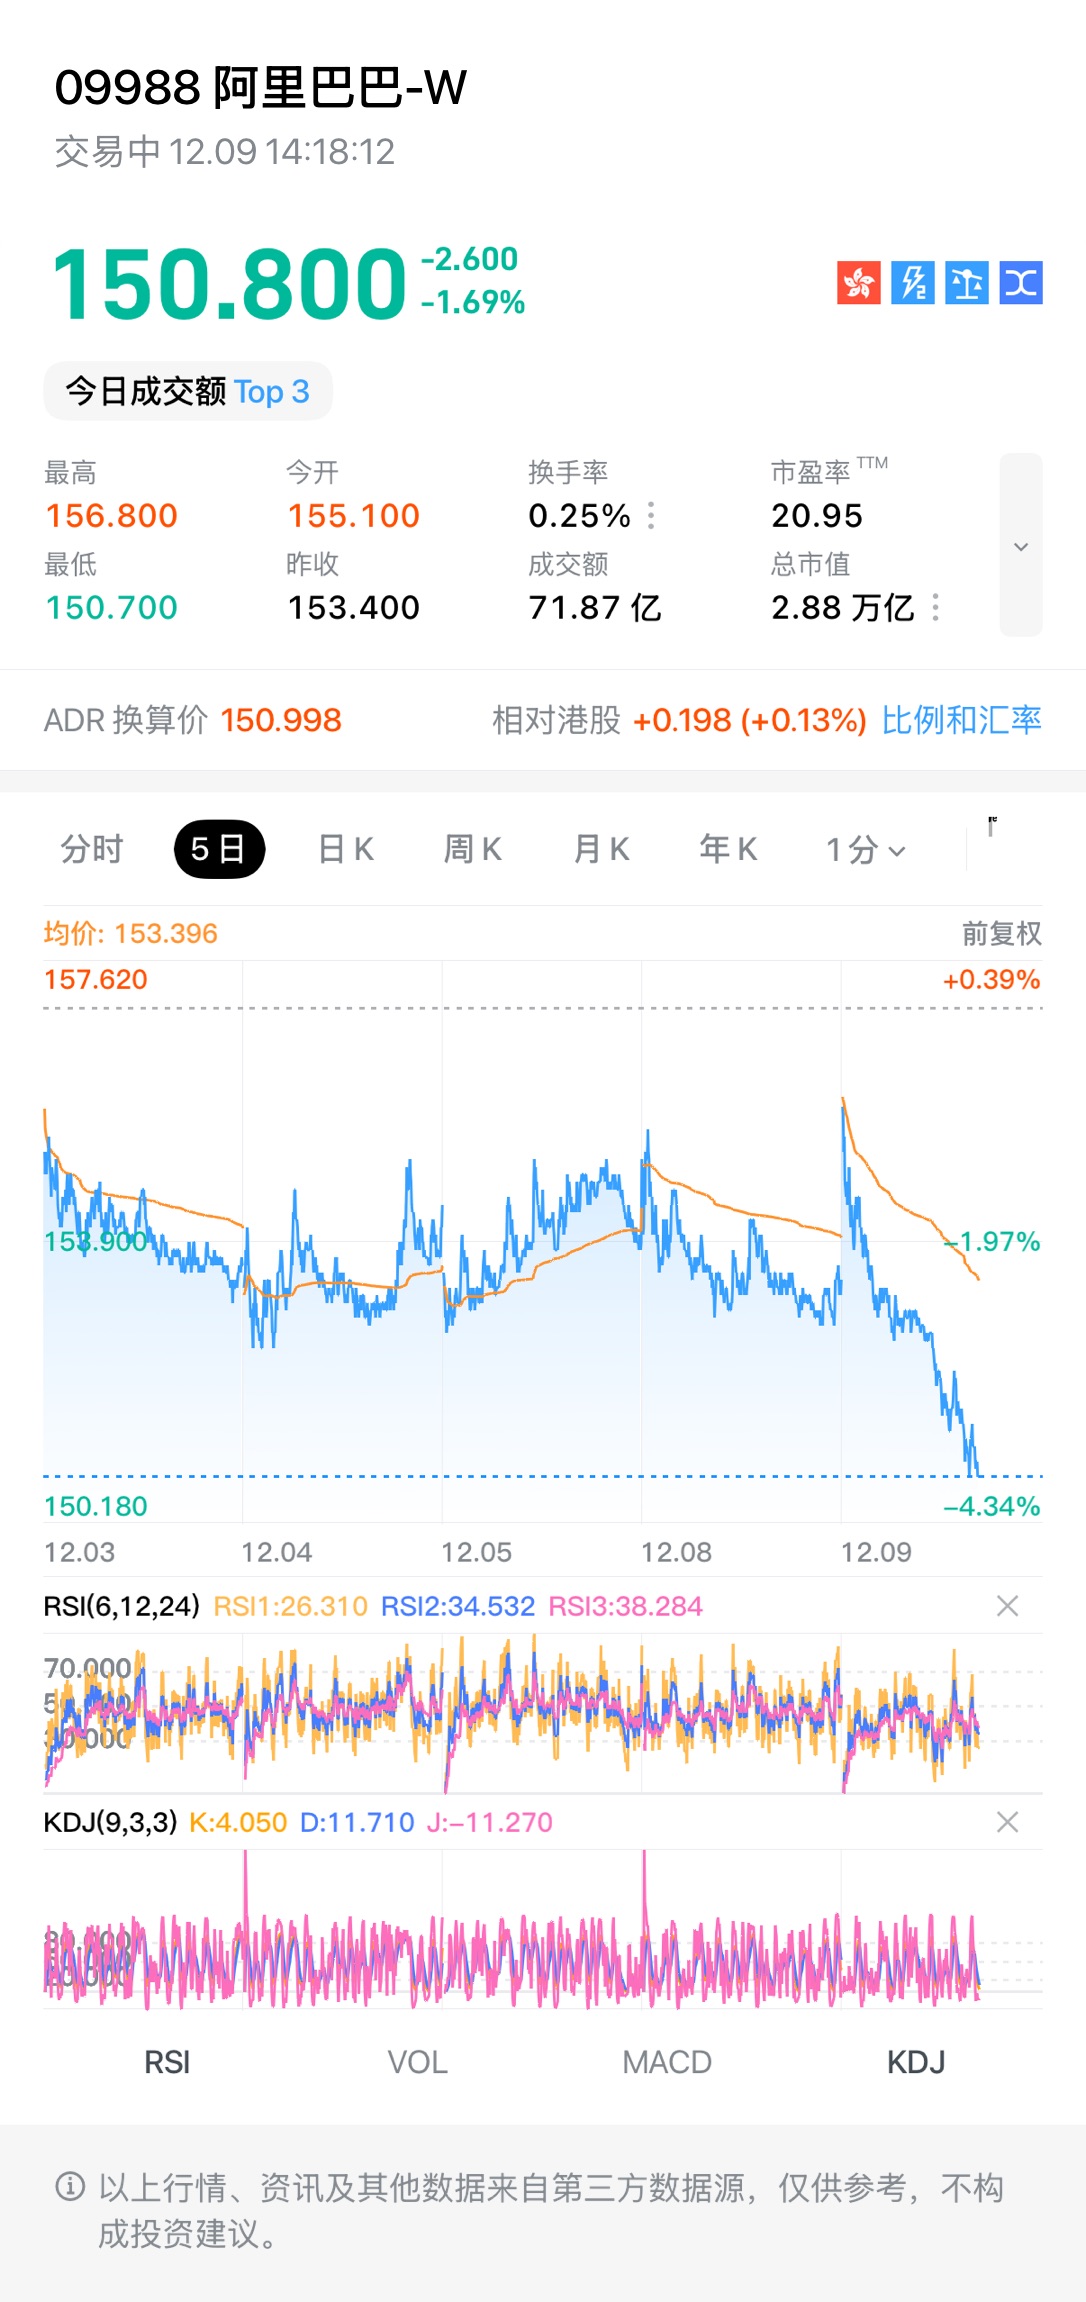Close the KDJ indicator panel

click(1007, 1822)
